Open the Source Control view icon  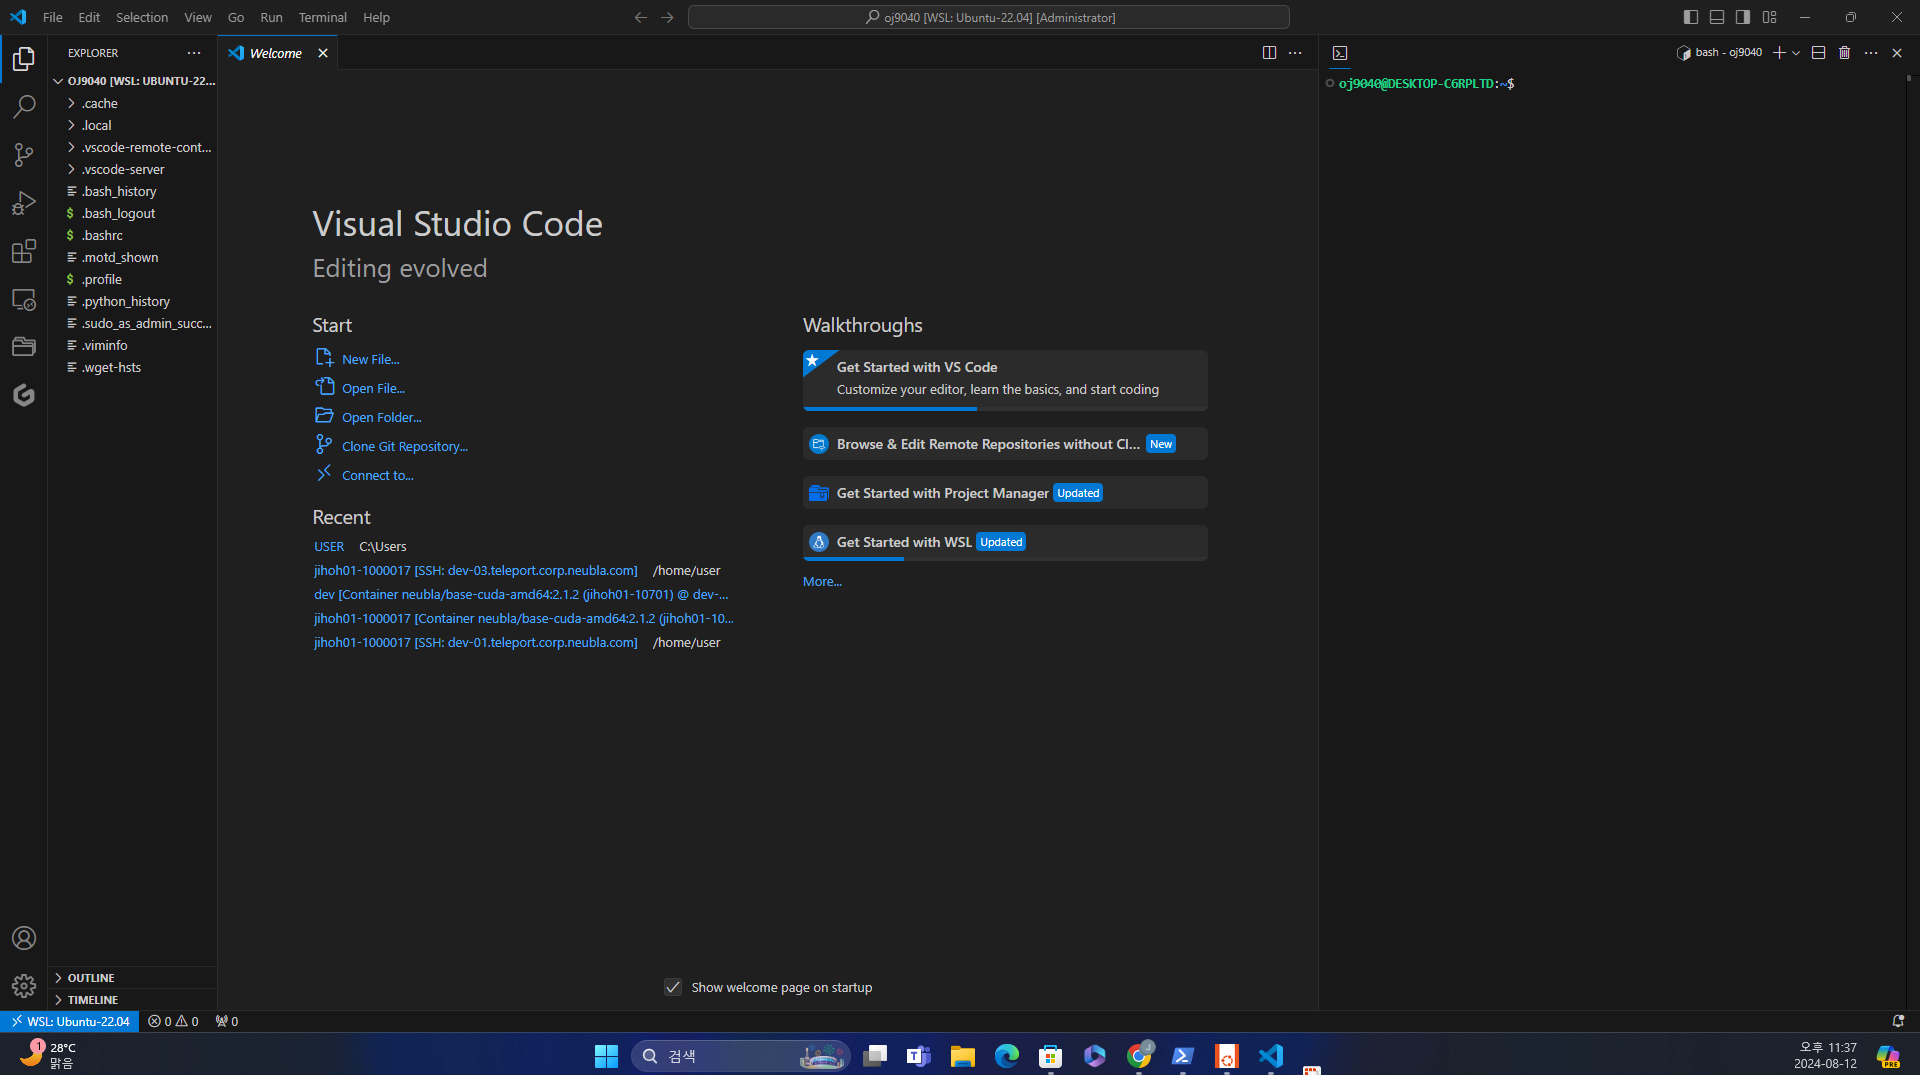pyautogui.click(x=24, y=155)
